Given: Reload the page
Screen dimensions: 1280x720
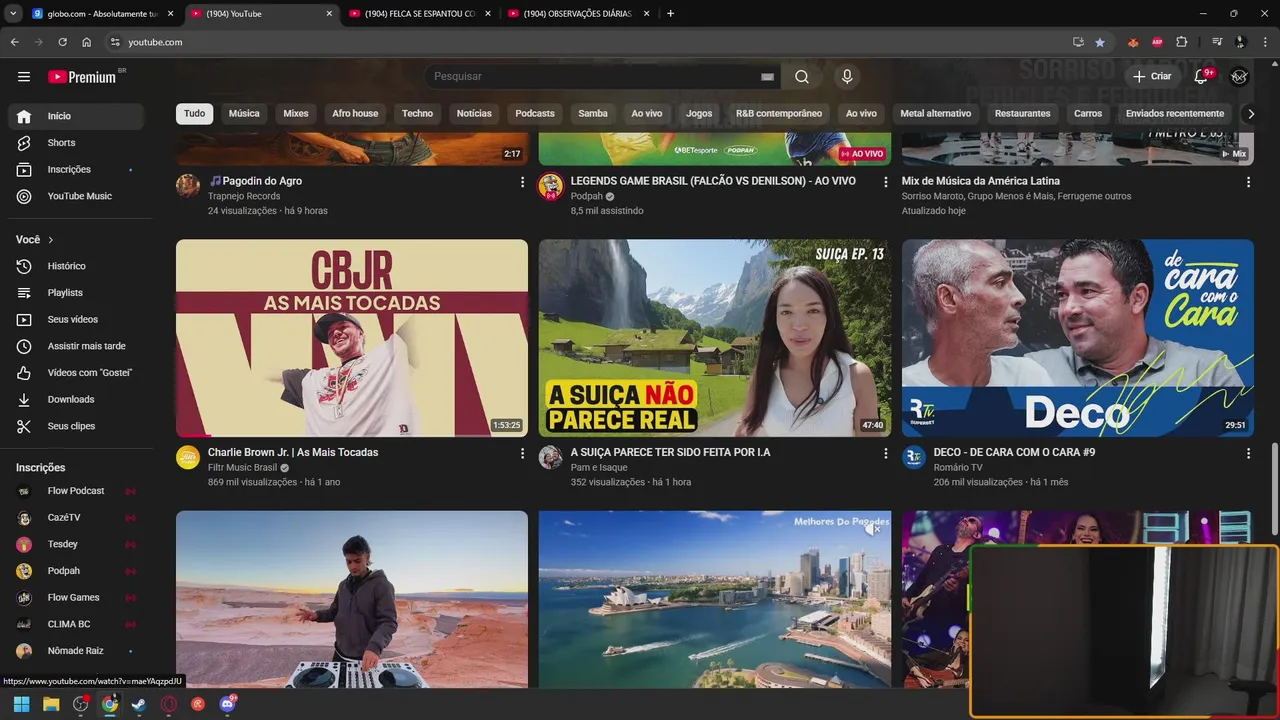Looking at the screenshot, I should (62, 42).
